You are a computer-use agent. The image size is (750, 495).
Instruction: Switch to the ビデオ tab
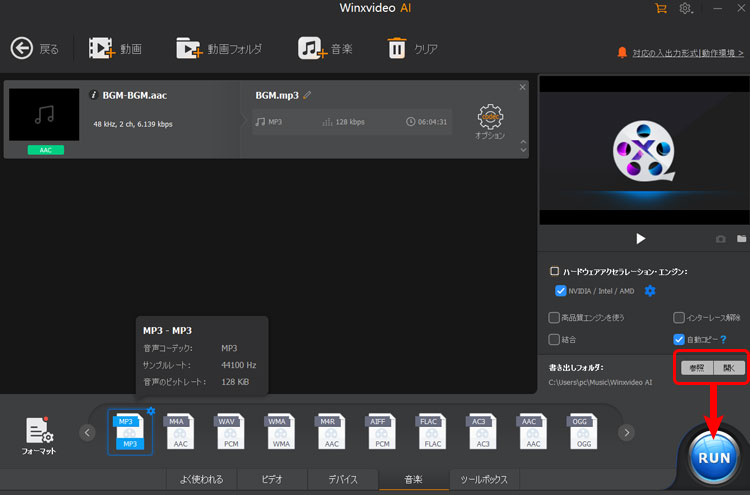[272, 479]
